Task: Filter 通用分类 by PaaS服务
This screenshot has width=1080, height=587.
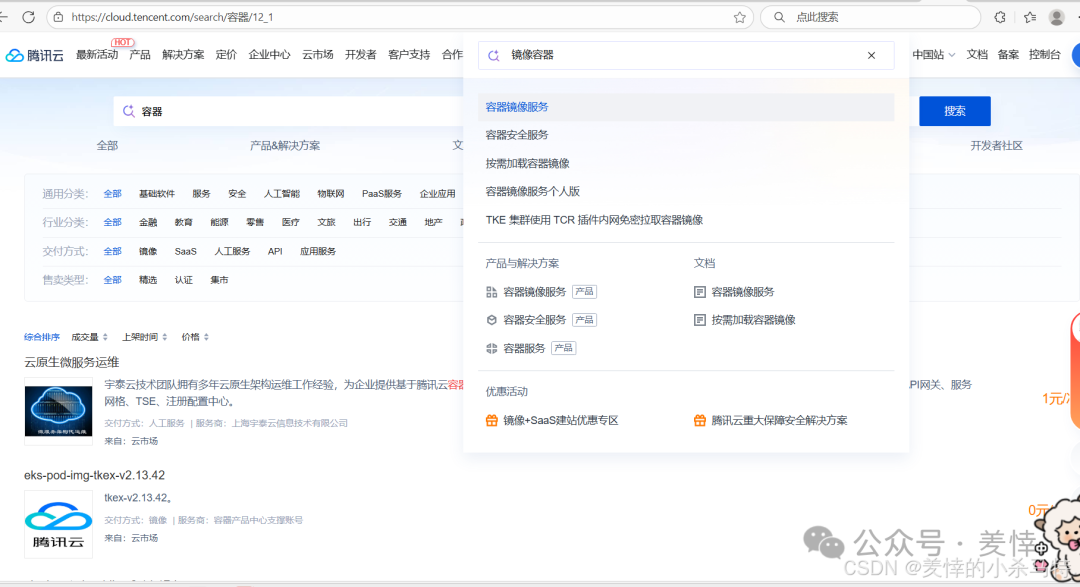Action: point(382,194)
